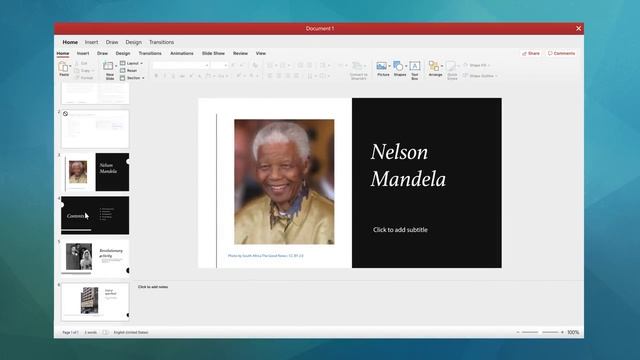Click the Paste clipboard icon

(x=63, y=67)
